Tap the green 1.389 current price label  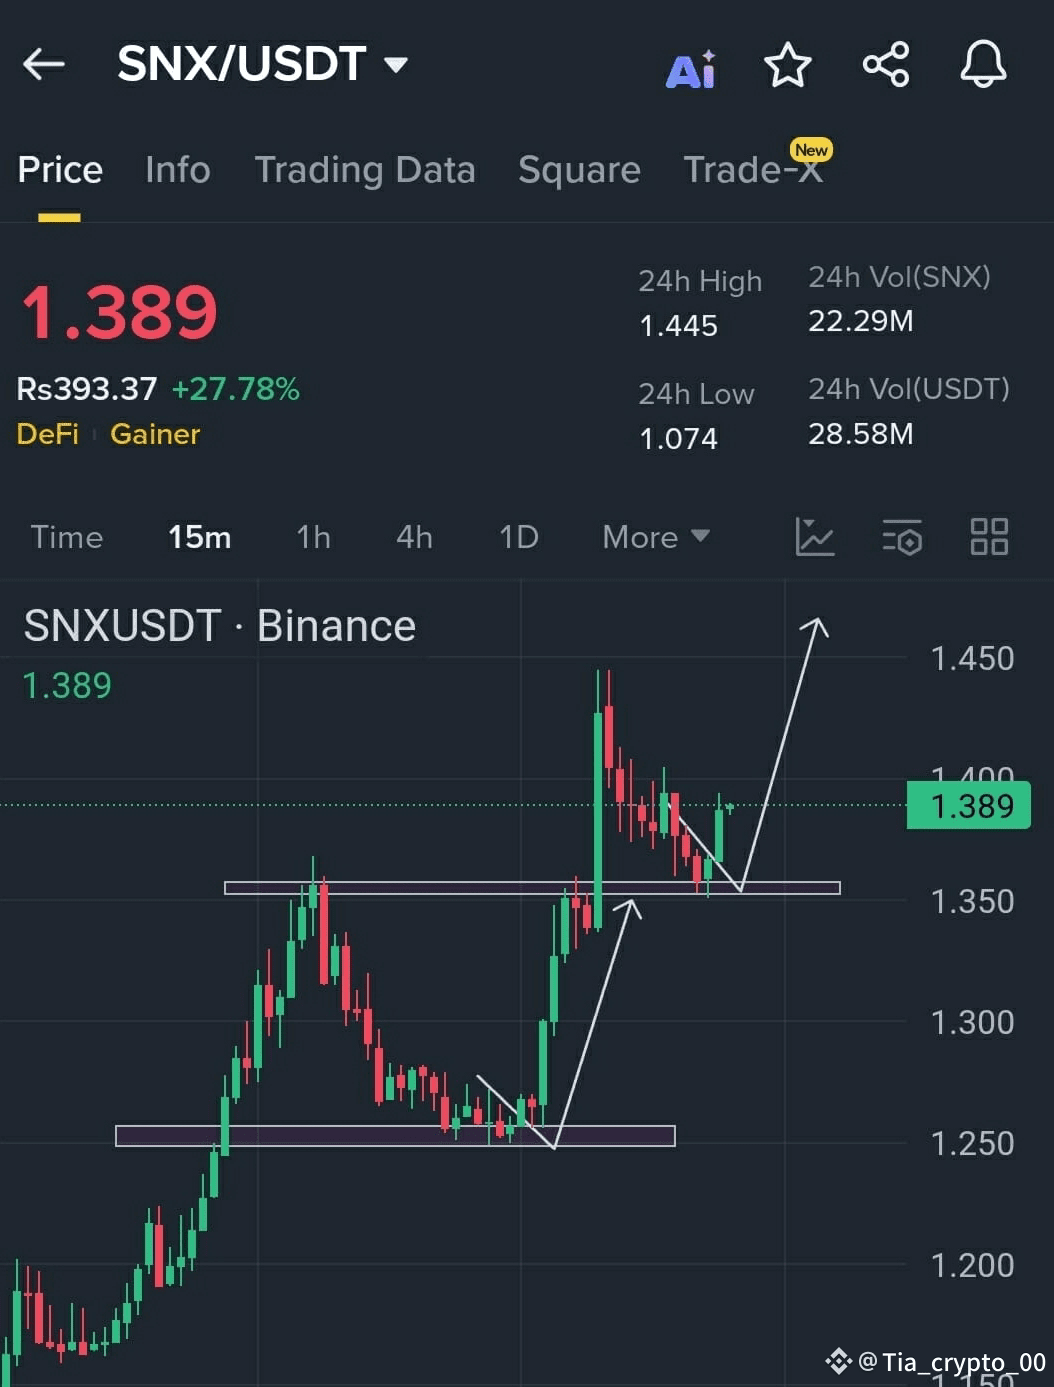[x=968, y=806]
